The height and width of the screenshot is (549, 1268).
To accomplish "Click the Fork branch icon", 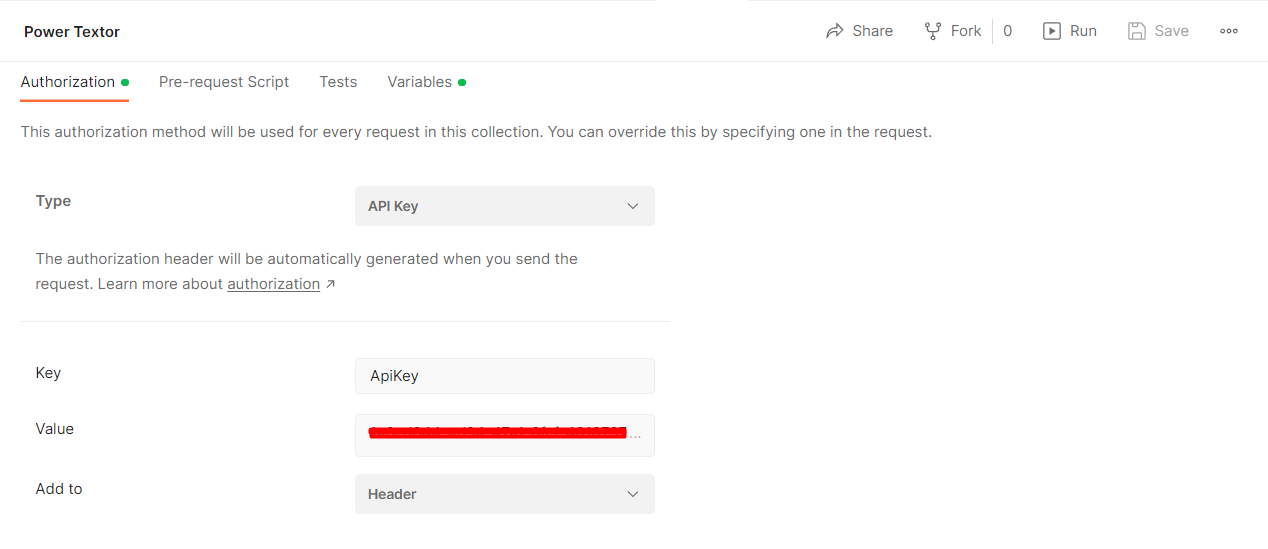I will [933, 31].
